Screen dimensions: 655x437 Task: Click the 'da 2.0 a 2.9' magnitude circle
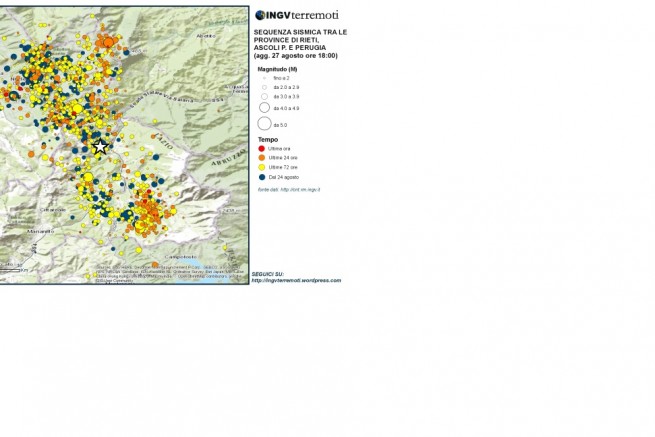click(264, 87)
